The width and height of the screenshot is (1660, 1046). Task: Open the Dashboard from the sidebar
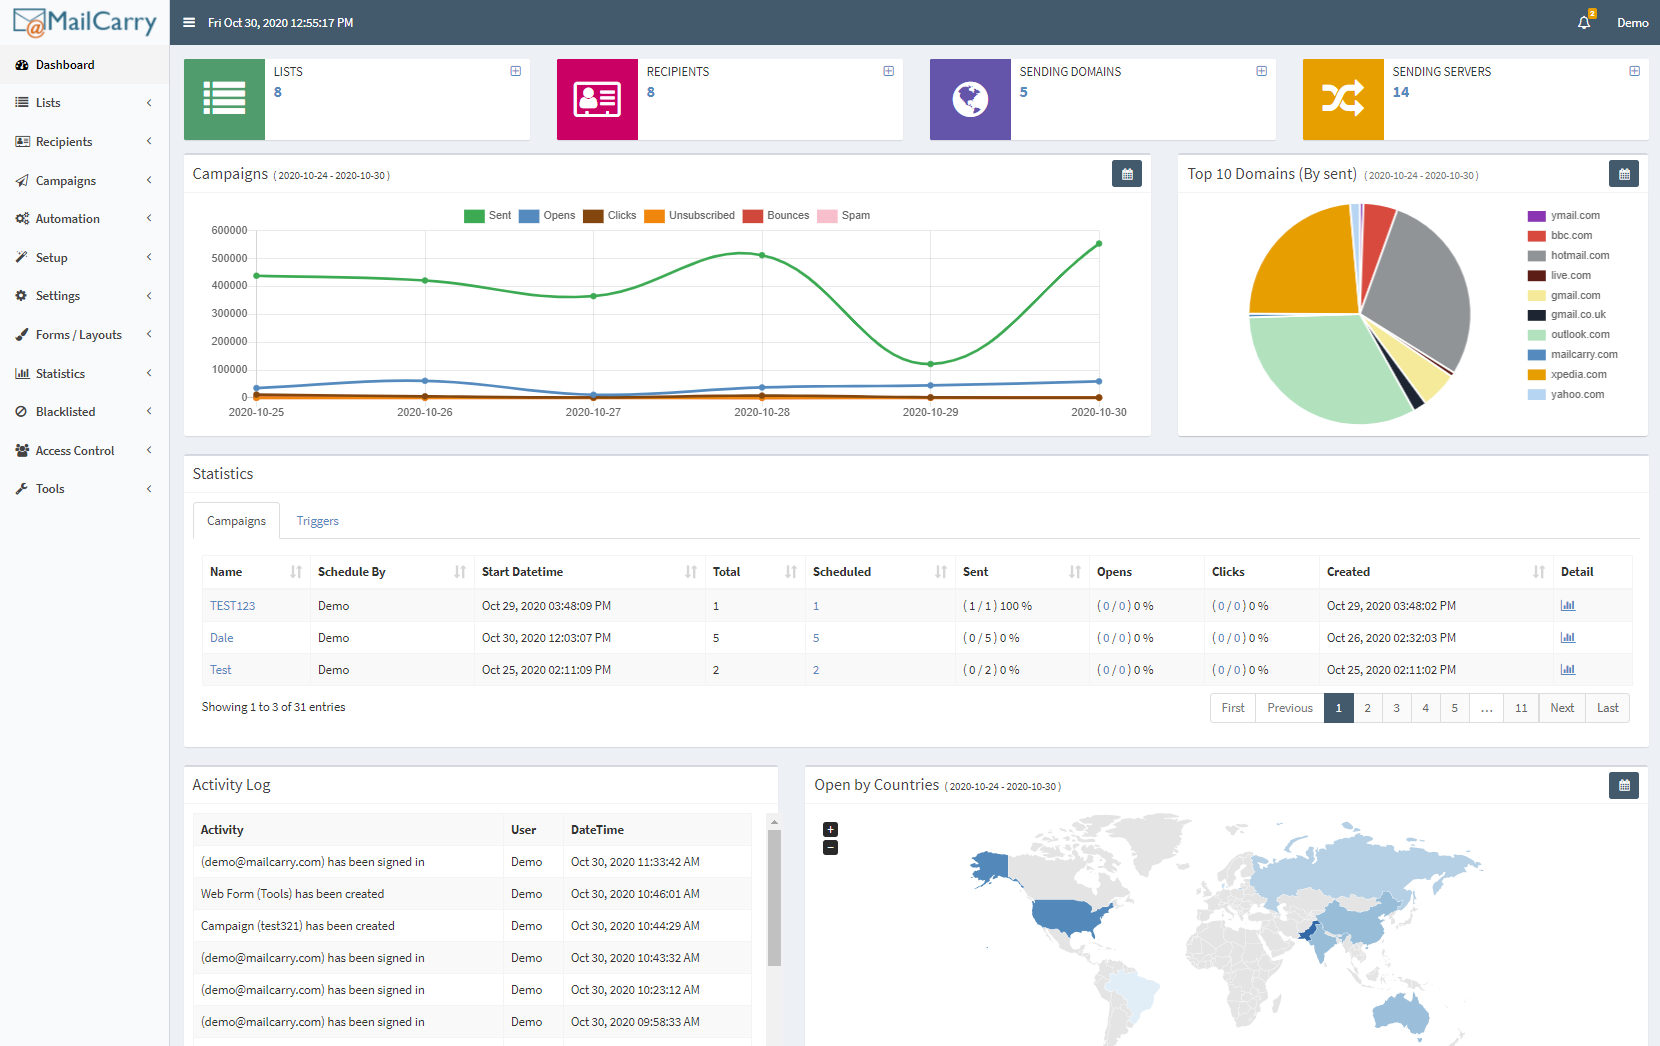point(66,64)
